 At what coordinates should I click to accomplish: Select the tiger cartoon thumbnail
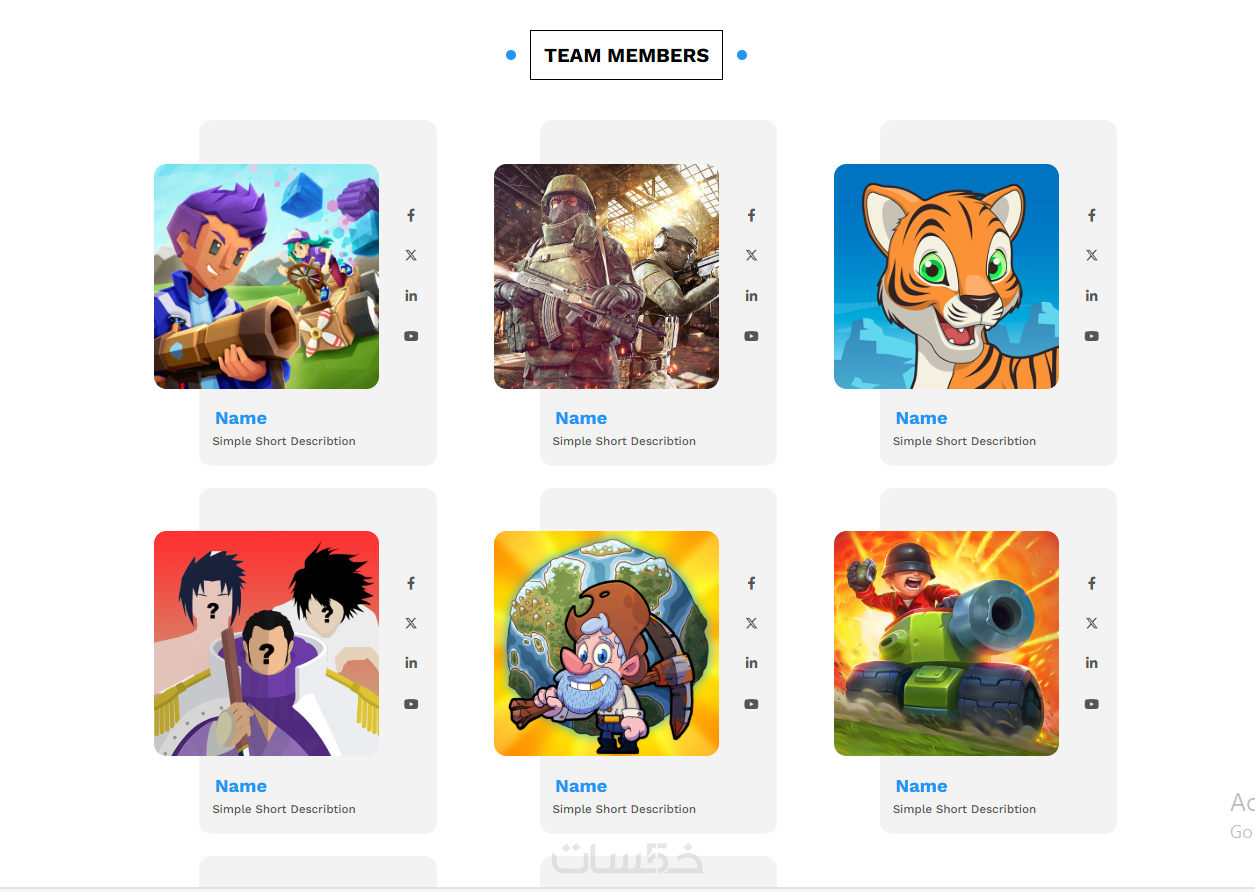click(946, 276)
